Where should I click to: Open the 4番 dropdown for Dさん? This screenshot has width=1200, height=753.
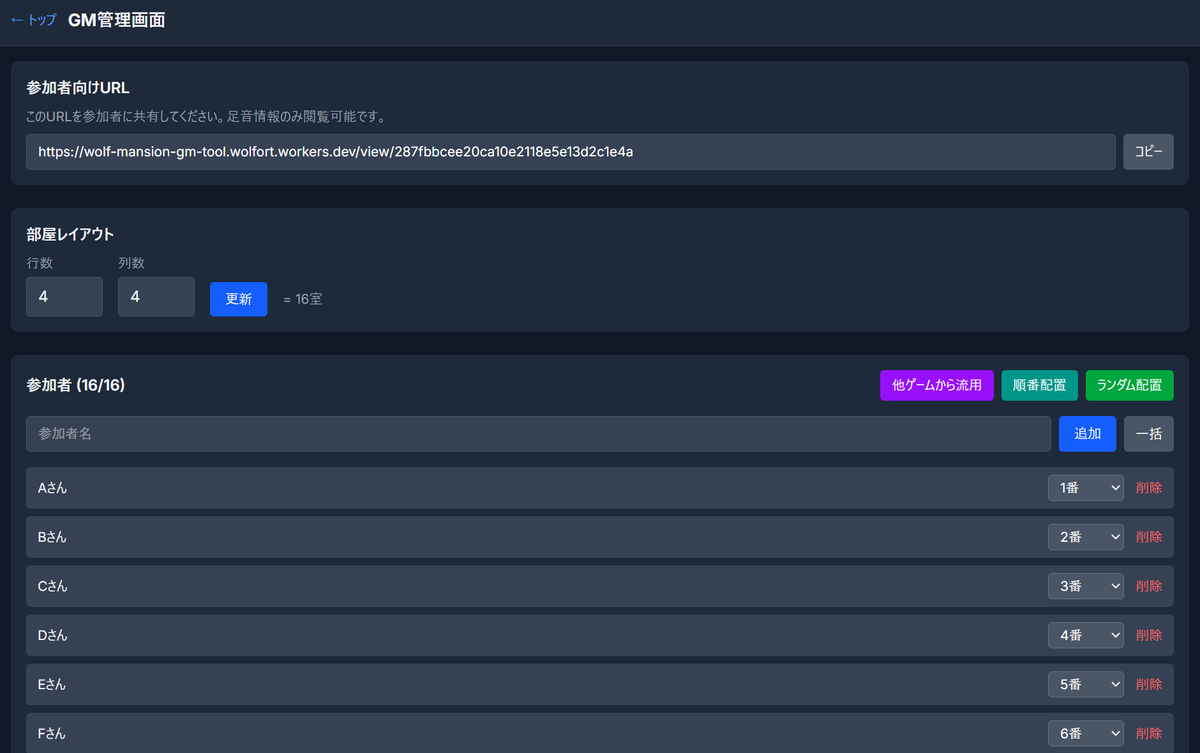coord(1086,635)
